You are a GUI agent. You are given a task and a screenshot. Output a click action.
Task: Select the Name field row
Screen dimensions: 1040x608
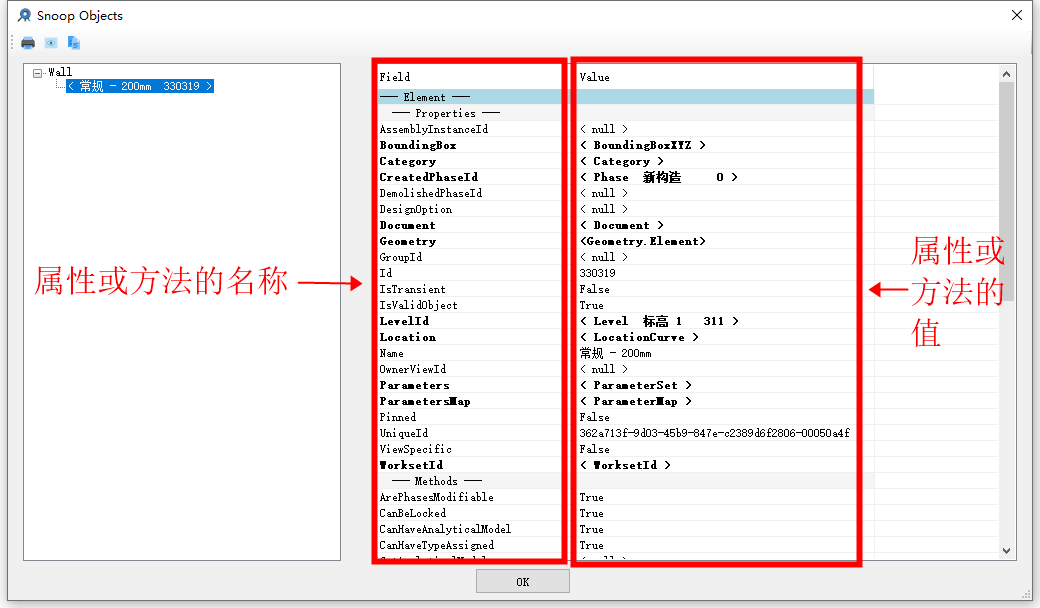391,353
